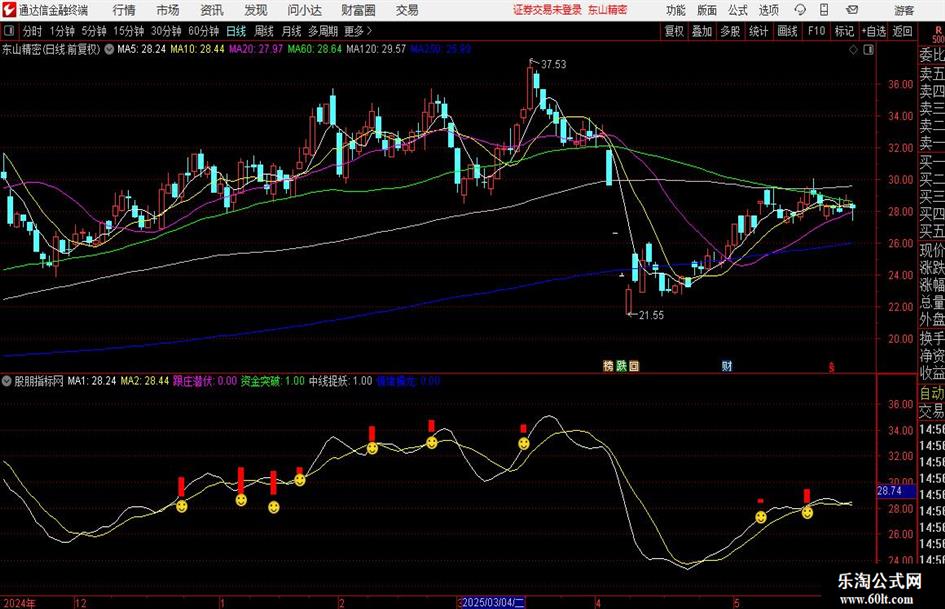Open the 资讯 menu
The width and height of the screenshot is (945, 609).
212,10
